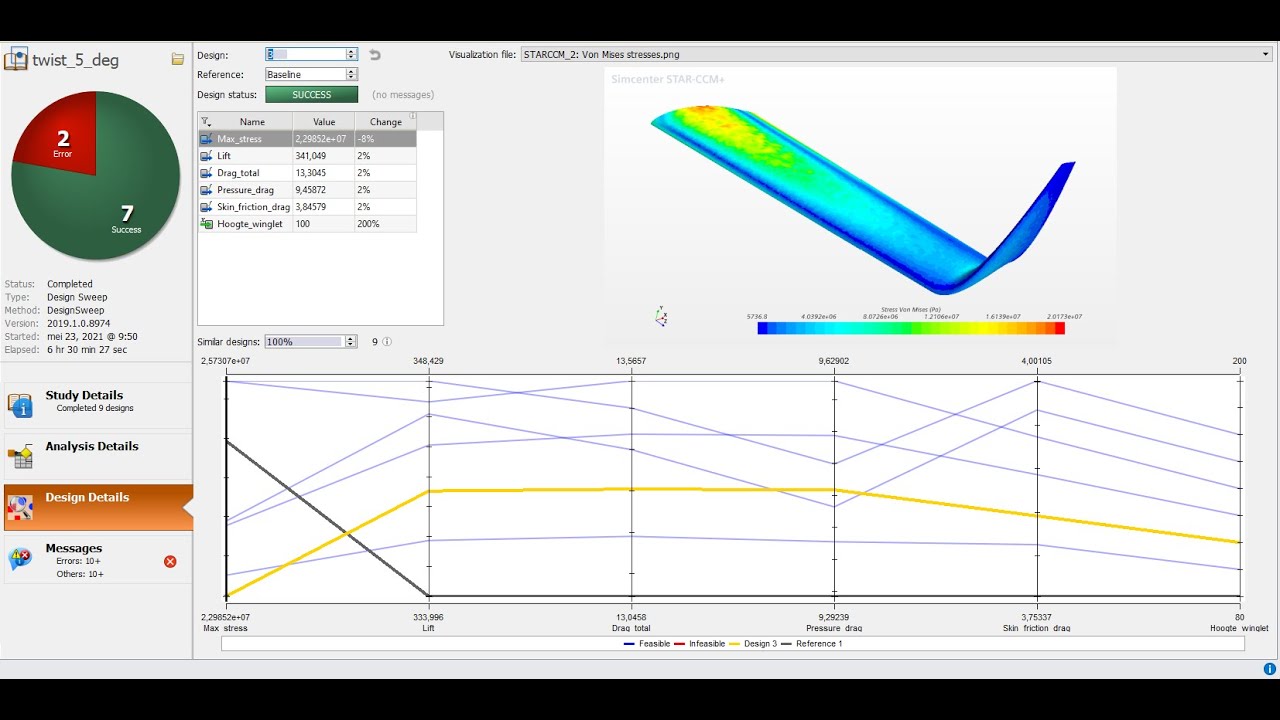Click the value 2,29852e+07 cell
The image size is (1280, 720).
324,139
